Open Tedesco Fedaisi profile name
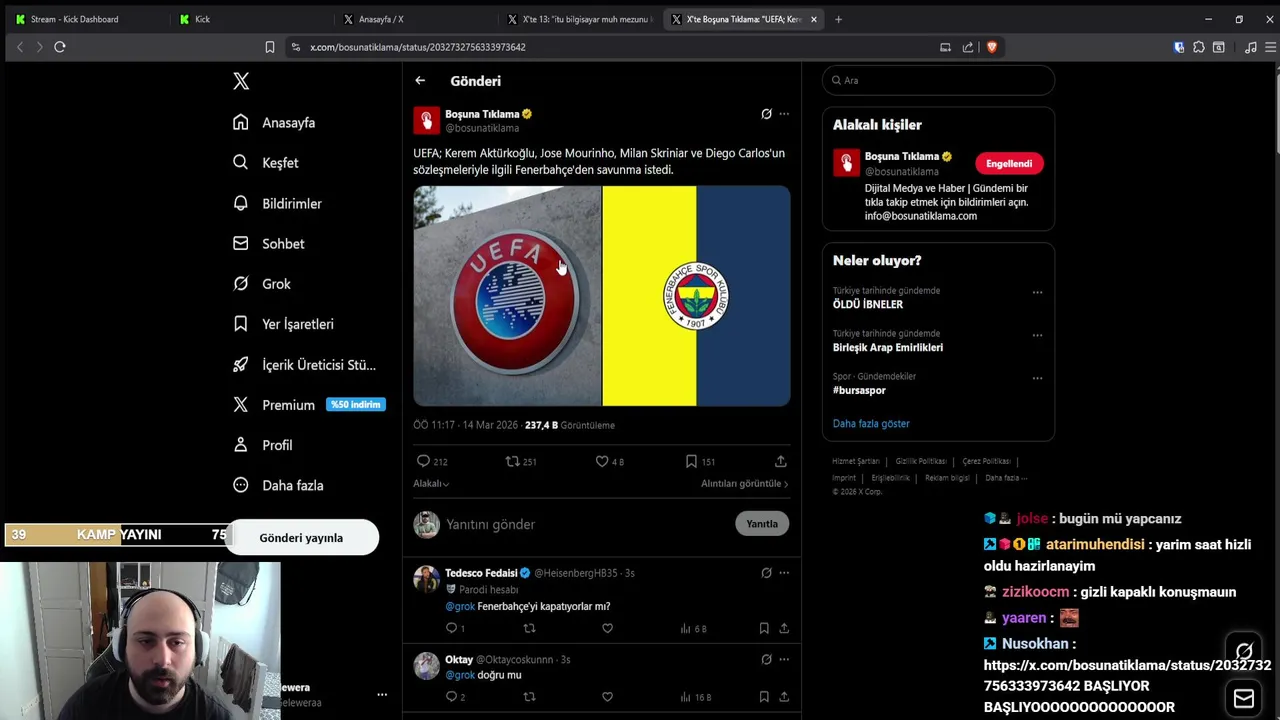The height and width of the screenshot is (720, 1280). pos(481,573)
